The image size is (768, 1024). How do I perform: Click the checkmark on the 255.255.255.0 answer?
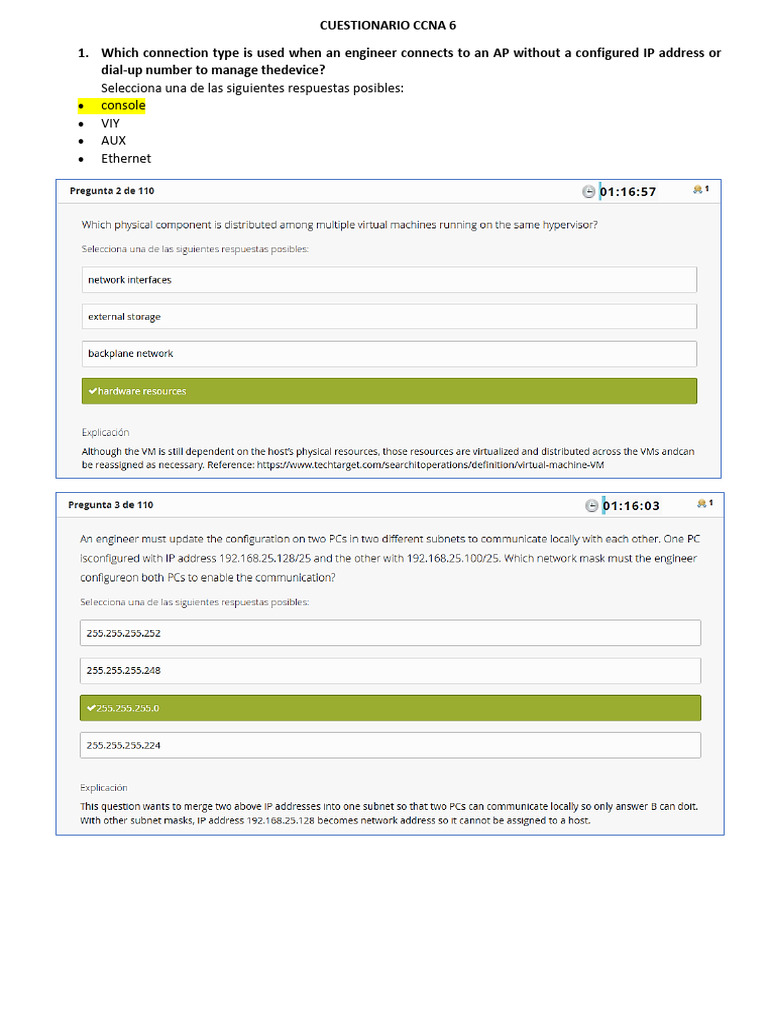click(91, 708)
